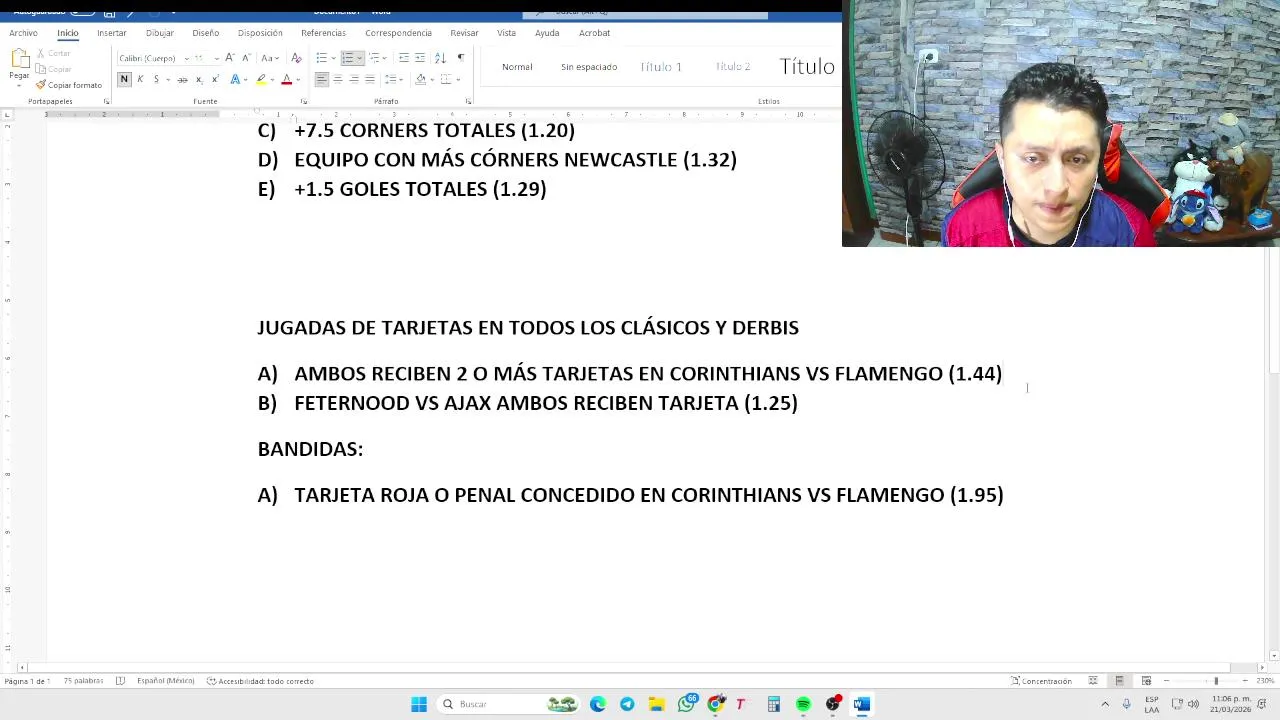This screenshot has height=720, width=1280.
Task: Toggle bold N button
Action: (x=124, y=79)
